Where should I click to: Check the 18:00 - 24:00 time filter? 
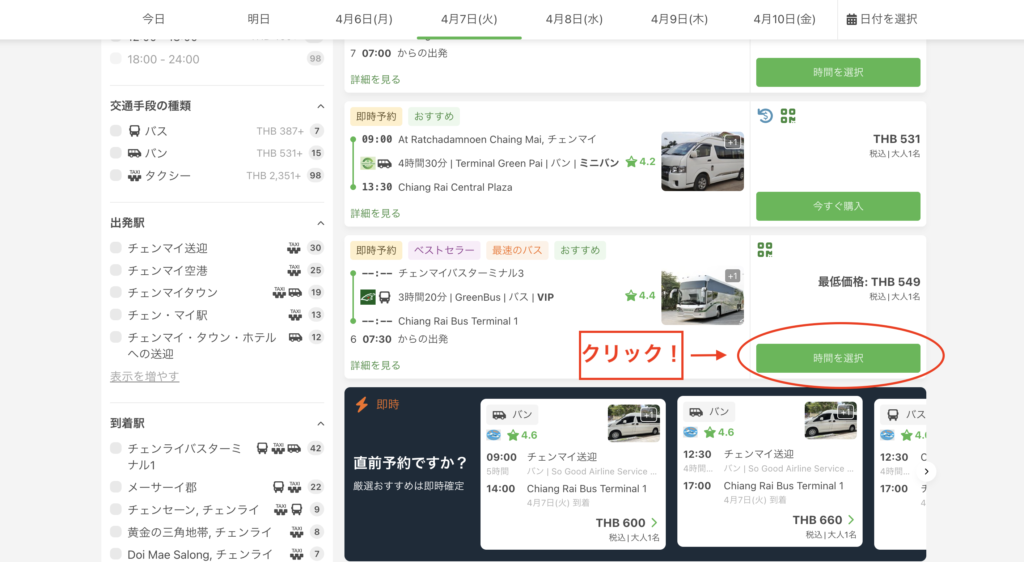[x=116, y=59]
